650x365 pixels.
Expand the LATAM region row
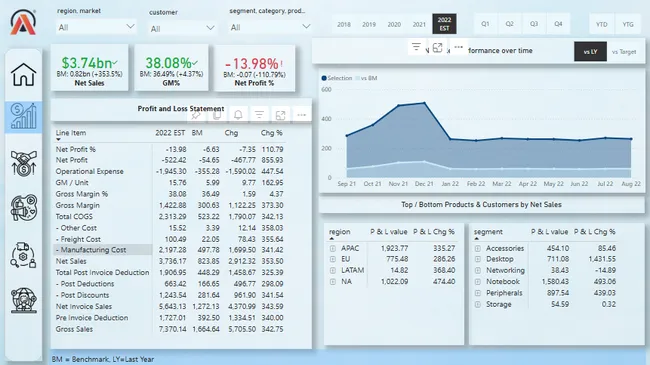332,270
